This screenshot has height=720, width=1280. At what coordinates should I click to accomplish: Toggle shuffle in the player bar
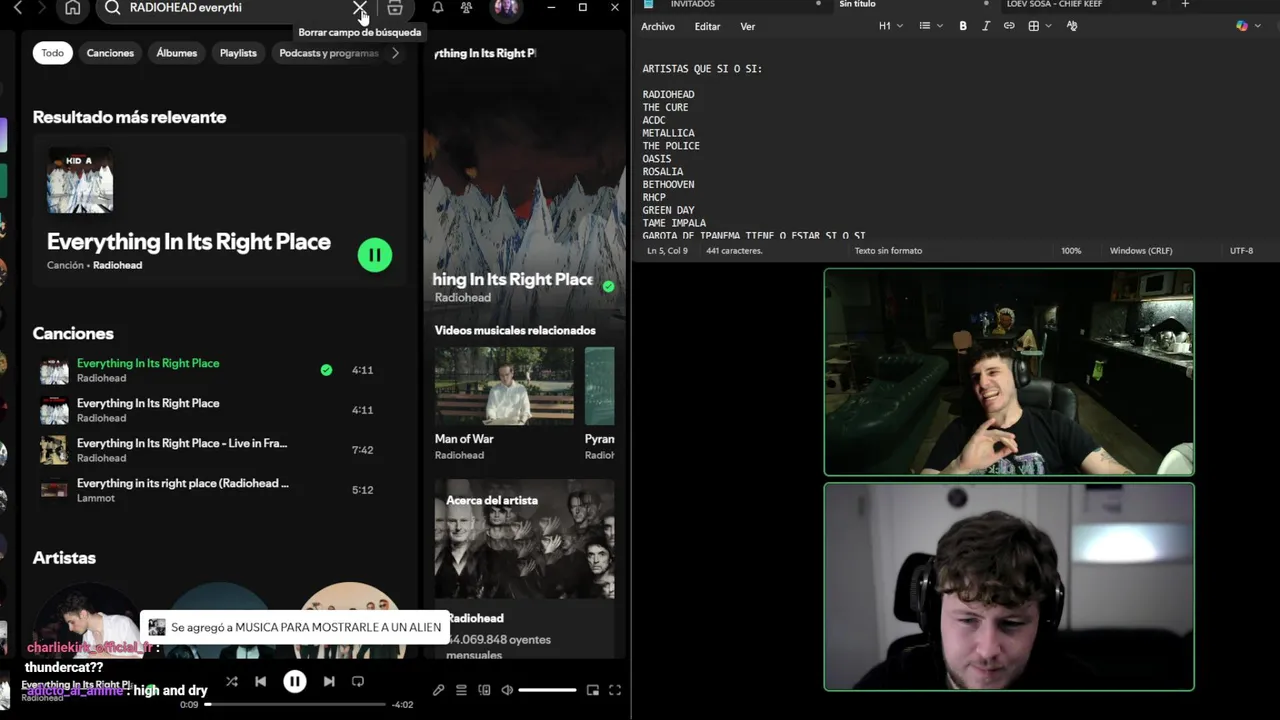232,681
